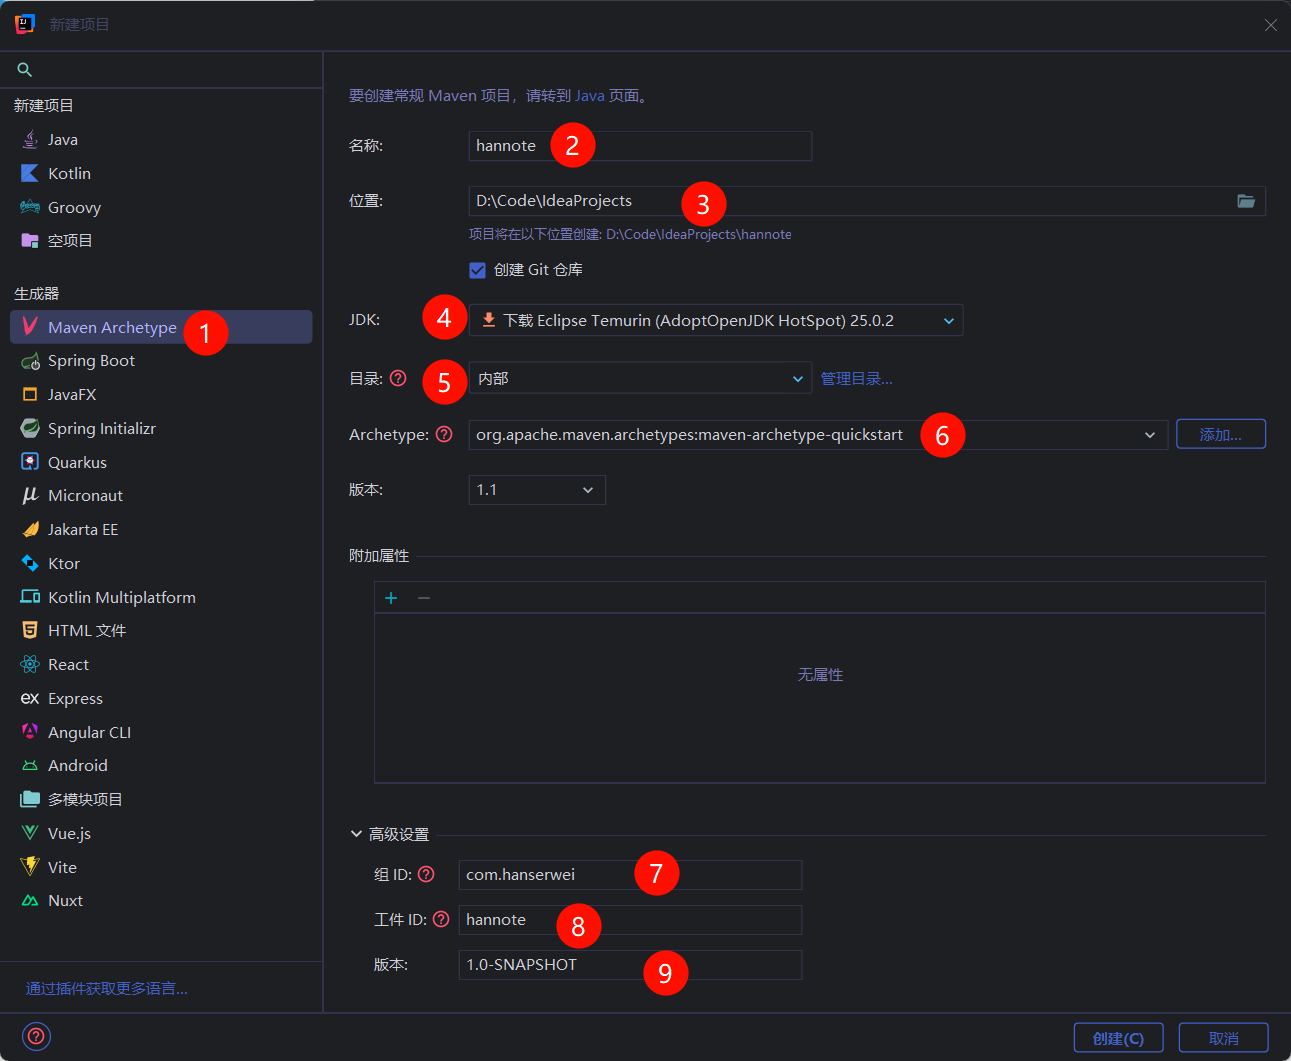The height and width of the screenshot is (1061, 1291).
Task: Click the help icon next to 目录 label
Action: click(x=398, y=378)
